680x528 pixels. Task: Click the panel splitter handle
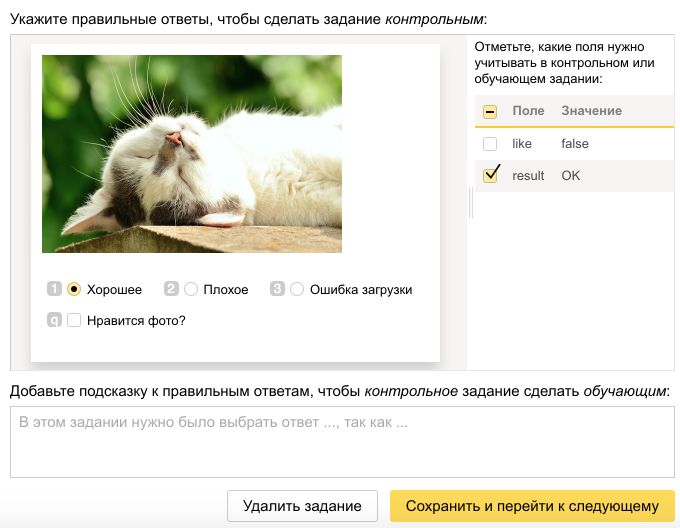(x=471, y=202)
